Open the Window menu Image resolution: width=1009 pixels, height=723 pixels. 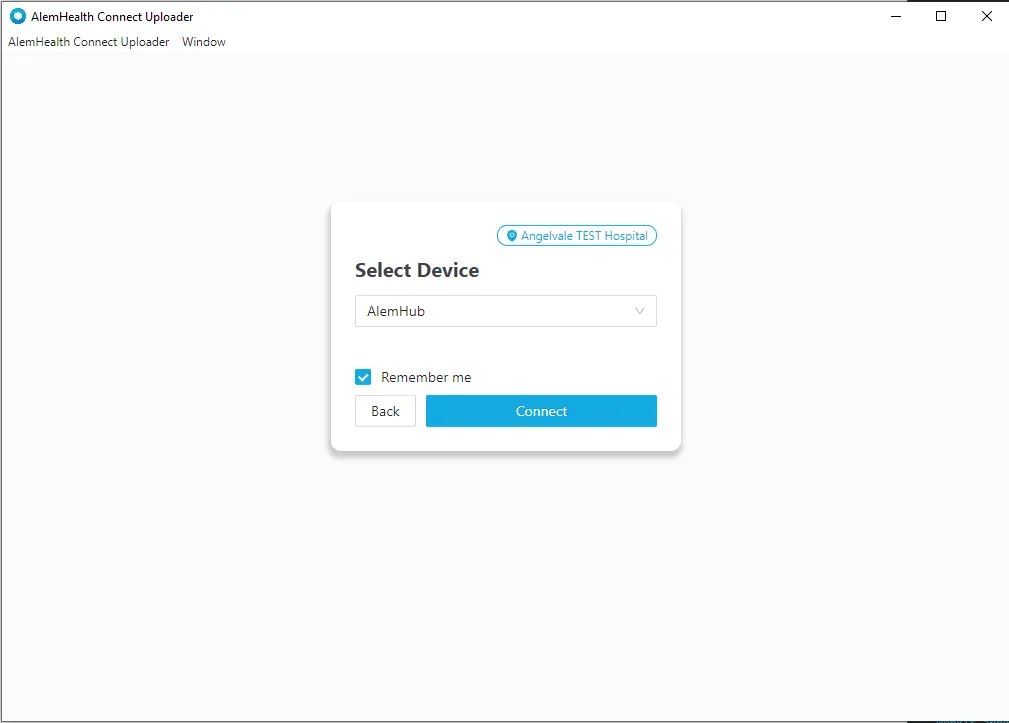[204, 42]
